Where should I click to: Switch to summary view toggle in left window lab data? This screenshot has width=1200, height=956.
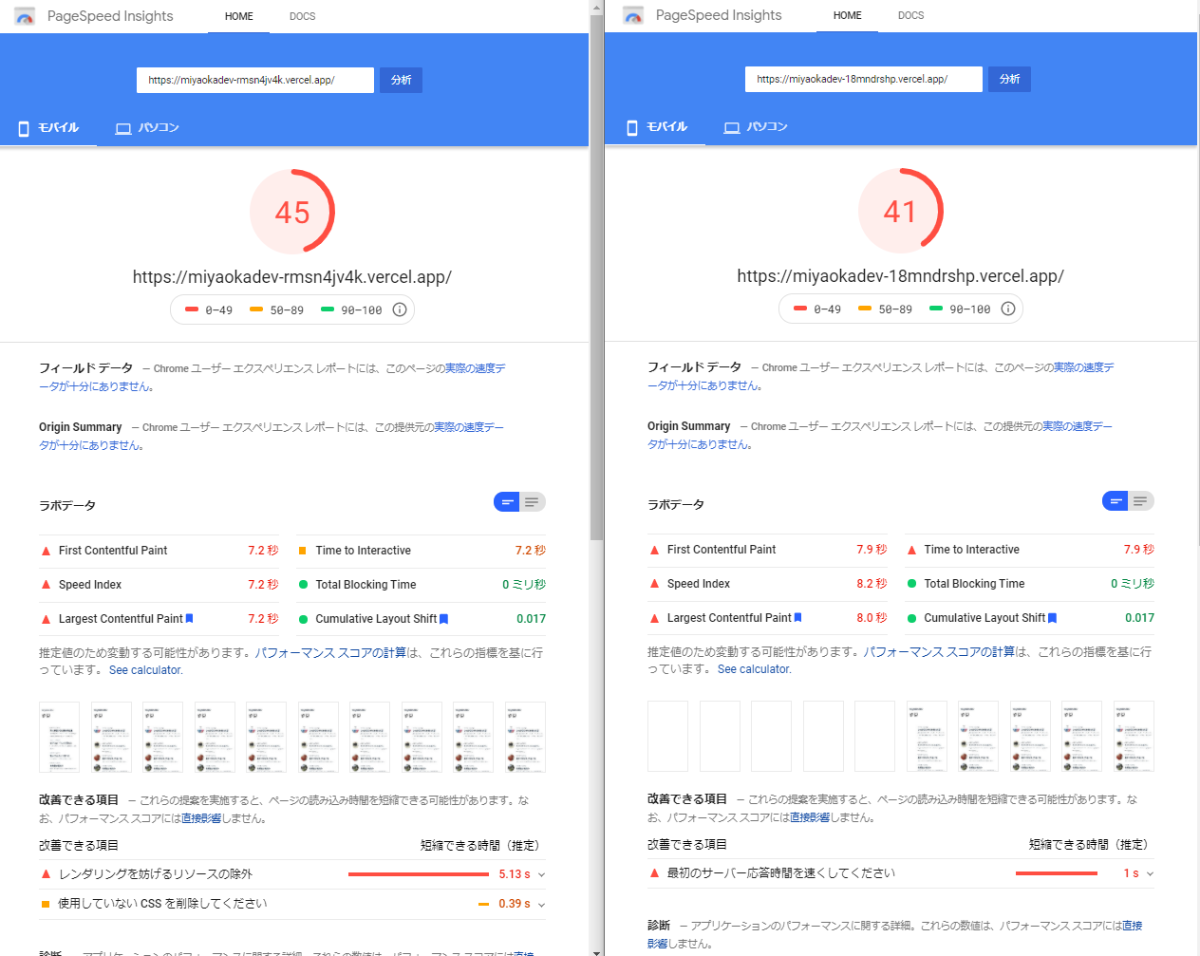coord(507,502)
